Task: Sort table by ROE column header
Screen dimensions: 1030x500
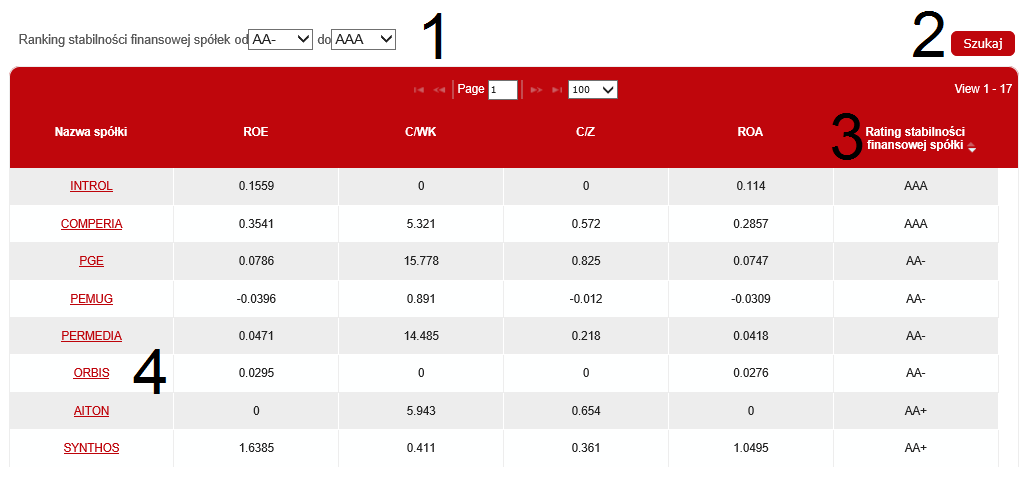Action: 255,132
